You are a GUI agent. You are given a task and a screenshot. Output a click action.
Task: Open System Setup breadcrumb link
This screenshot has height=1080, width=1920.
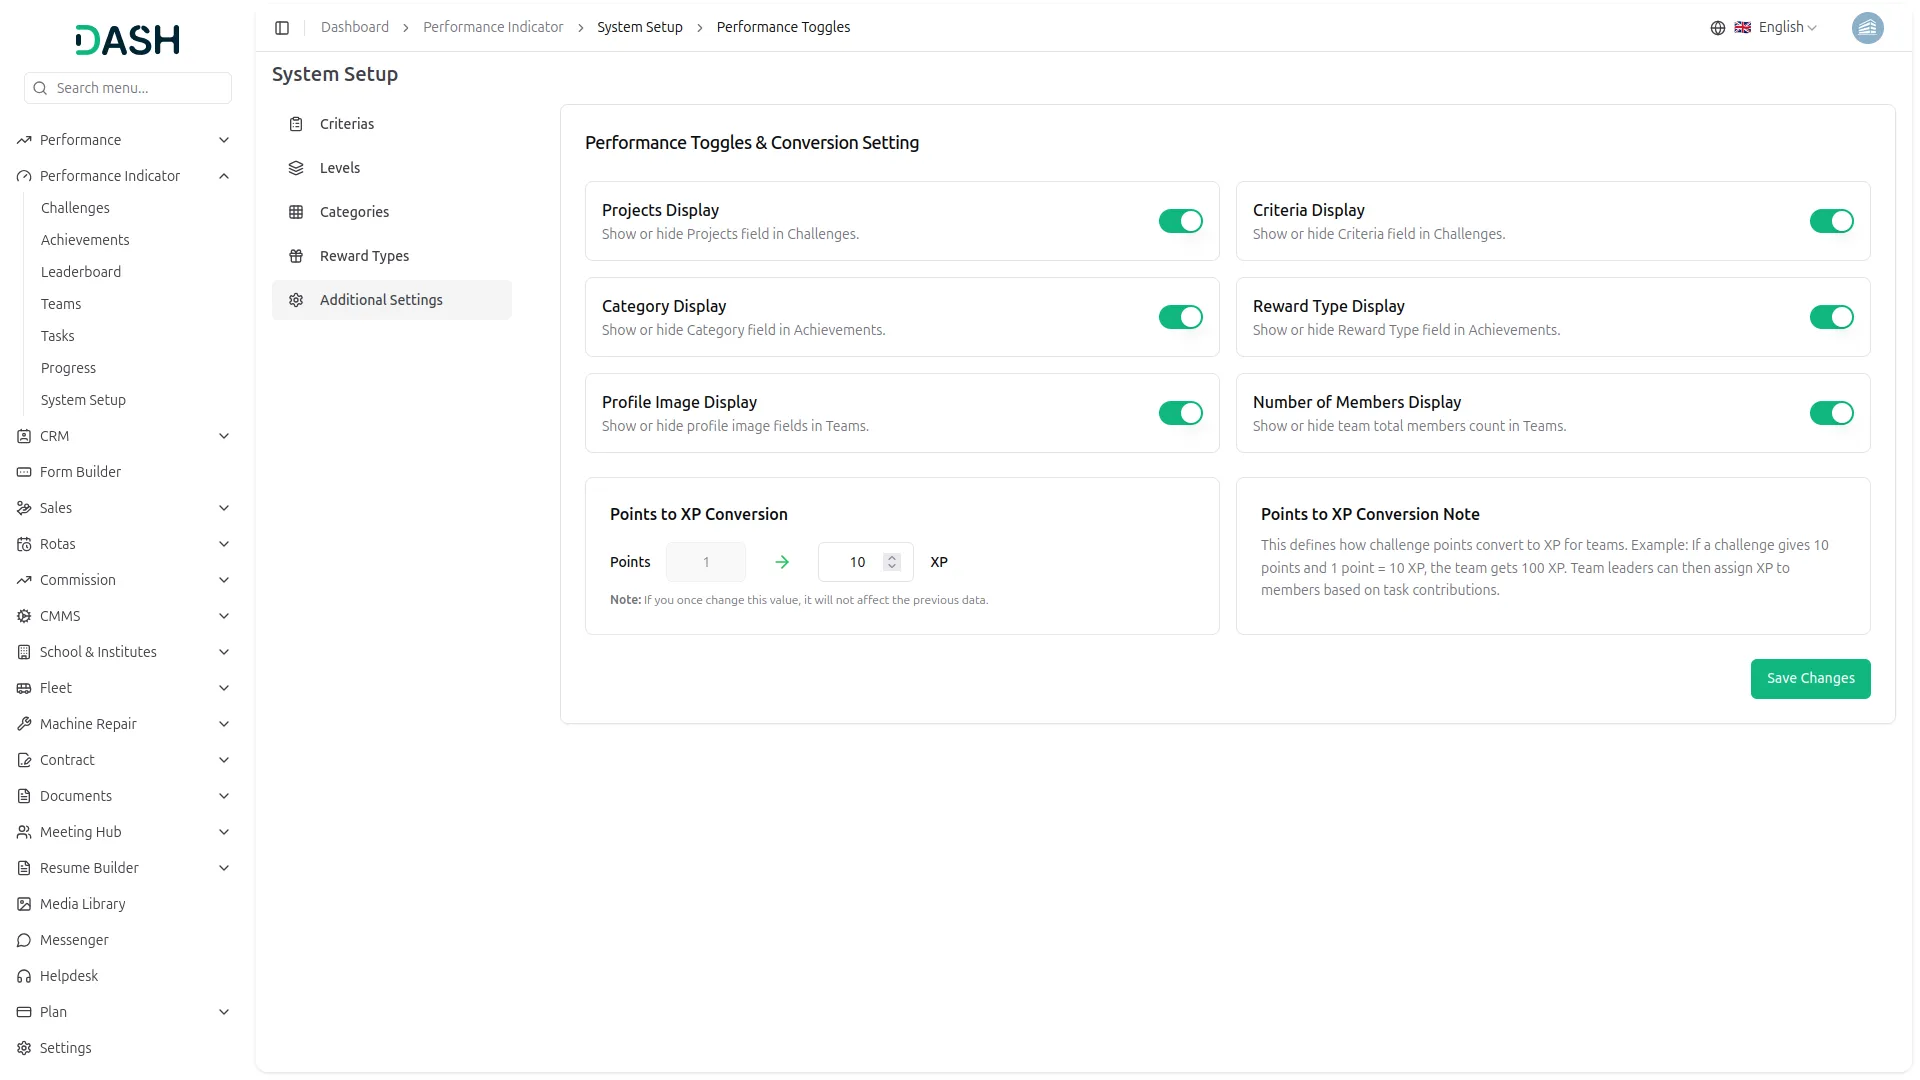640,27
